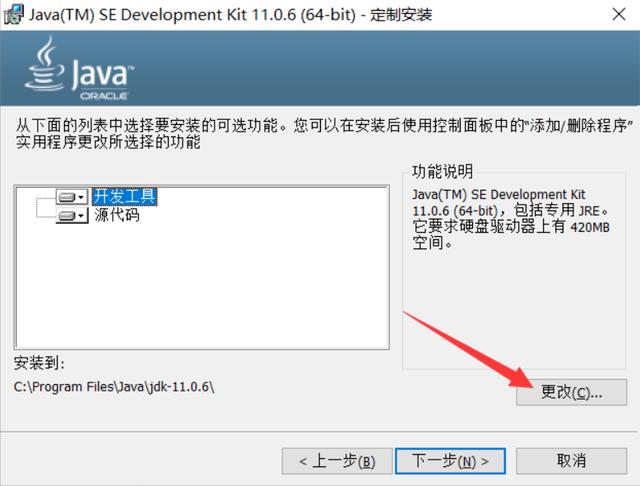640x486 pixels.
Task: Select the 开发工具 tree item
Action: tap(124, 196)
